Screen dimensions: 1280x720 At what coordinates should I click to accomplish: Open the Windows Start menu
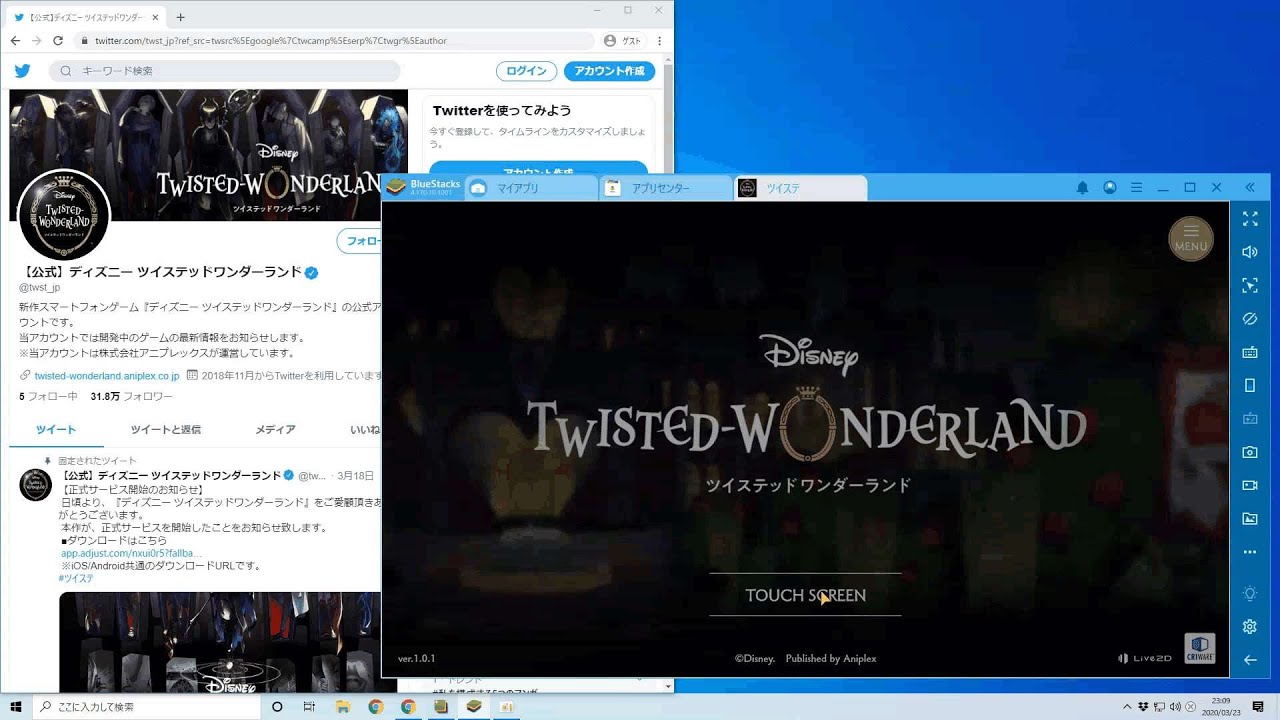click(16, 707)
